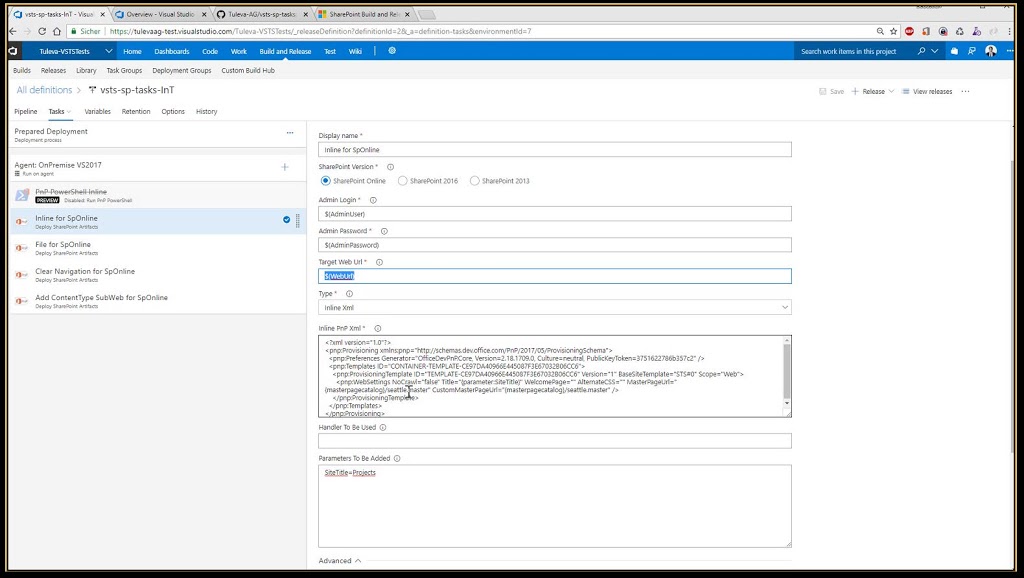Screen dimensions: 1024x578
Task: Click the Inline PnP Xml scrollbar thumb
Action: click(786, 371)
